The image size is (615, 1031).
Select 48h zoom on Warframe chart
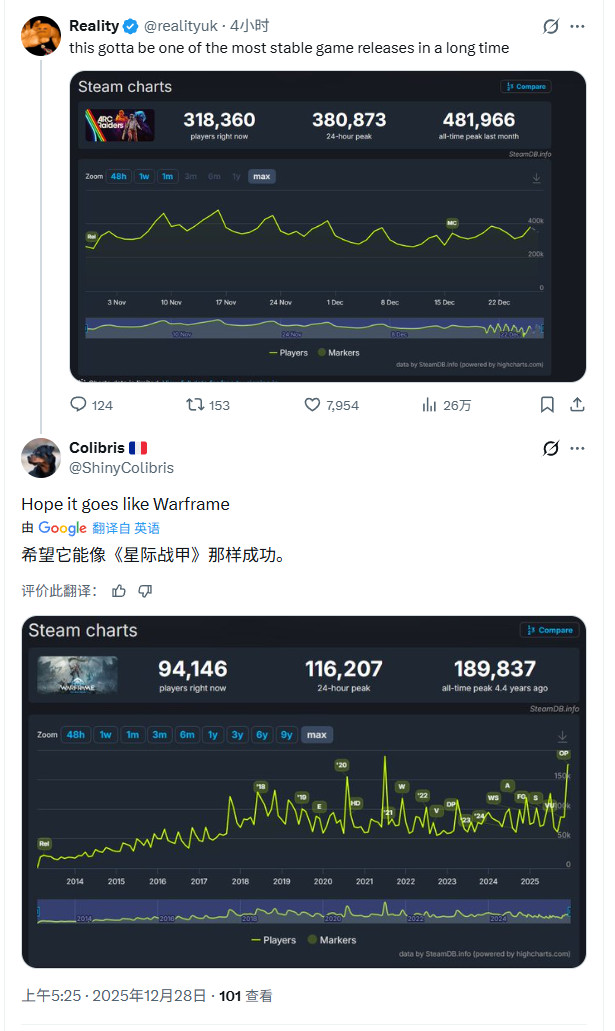(76, 735)
